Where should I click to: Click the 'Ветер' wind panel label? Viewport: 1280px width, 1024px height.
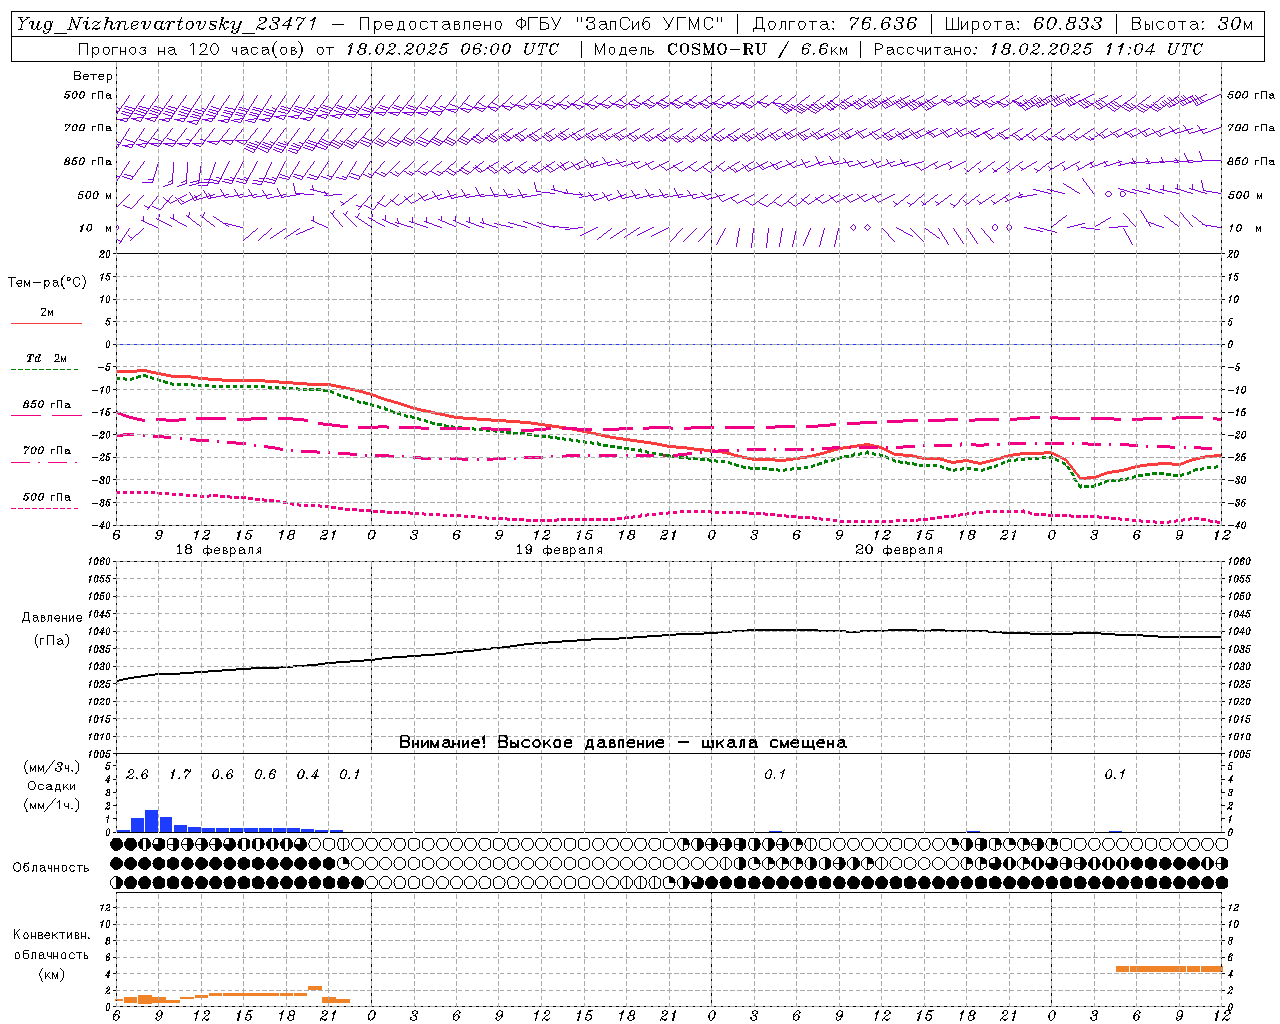(93, 76)
